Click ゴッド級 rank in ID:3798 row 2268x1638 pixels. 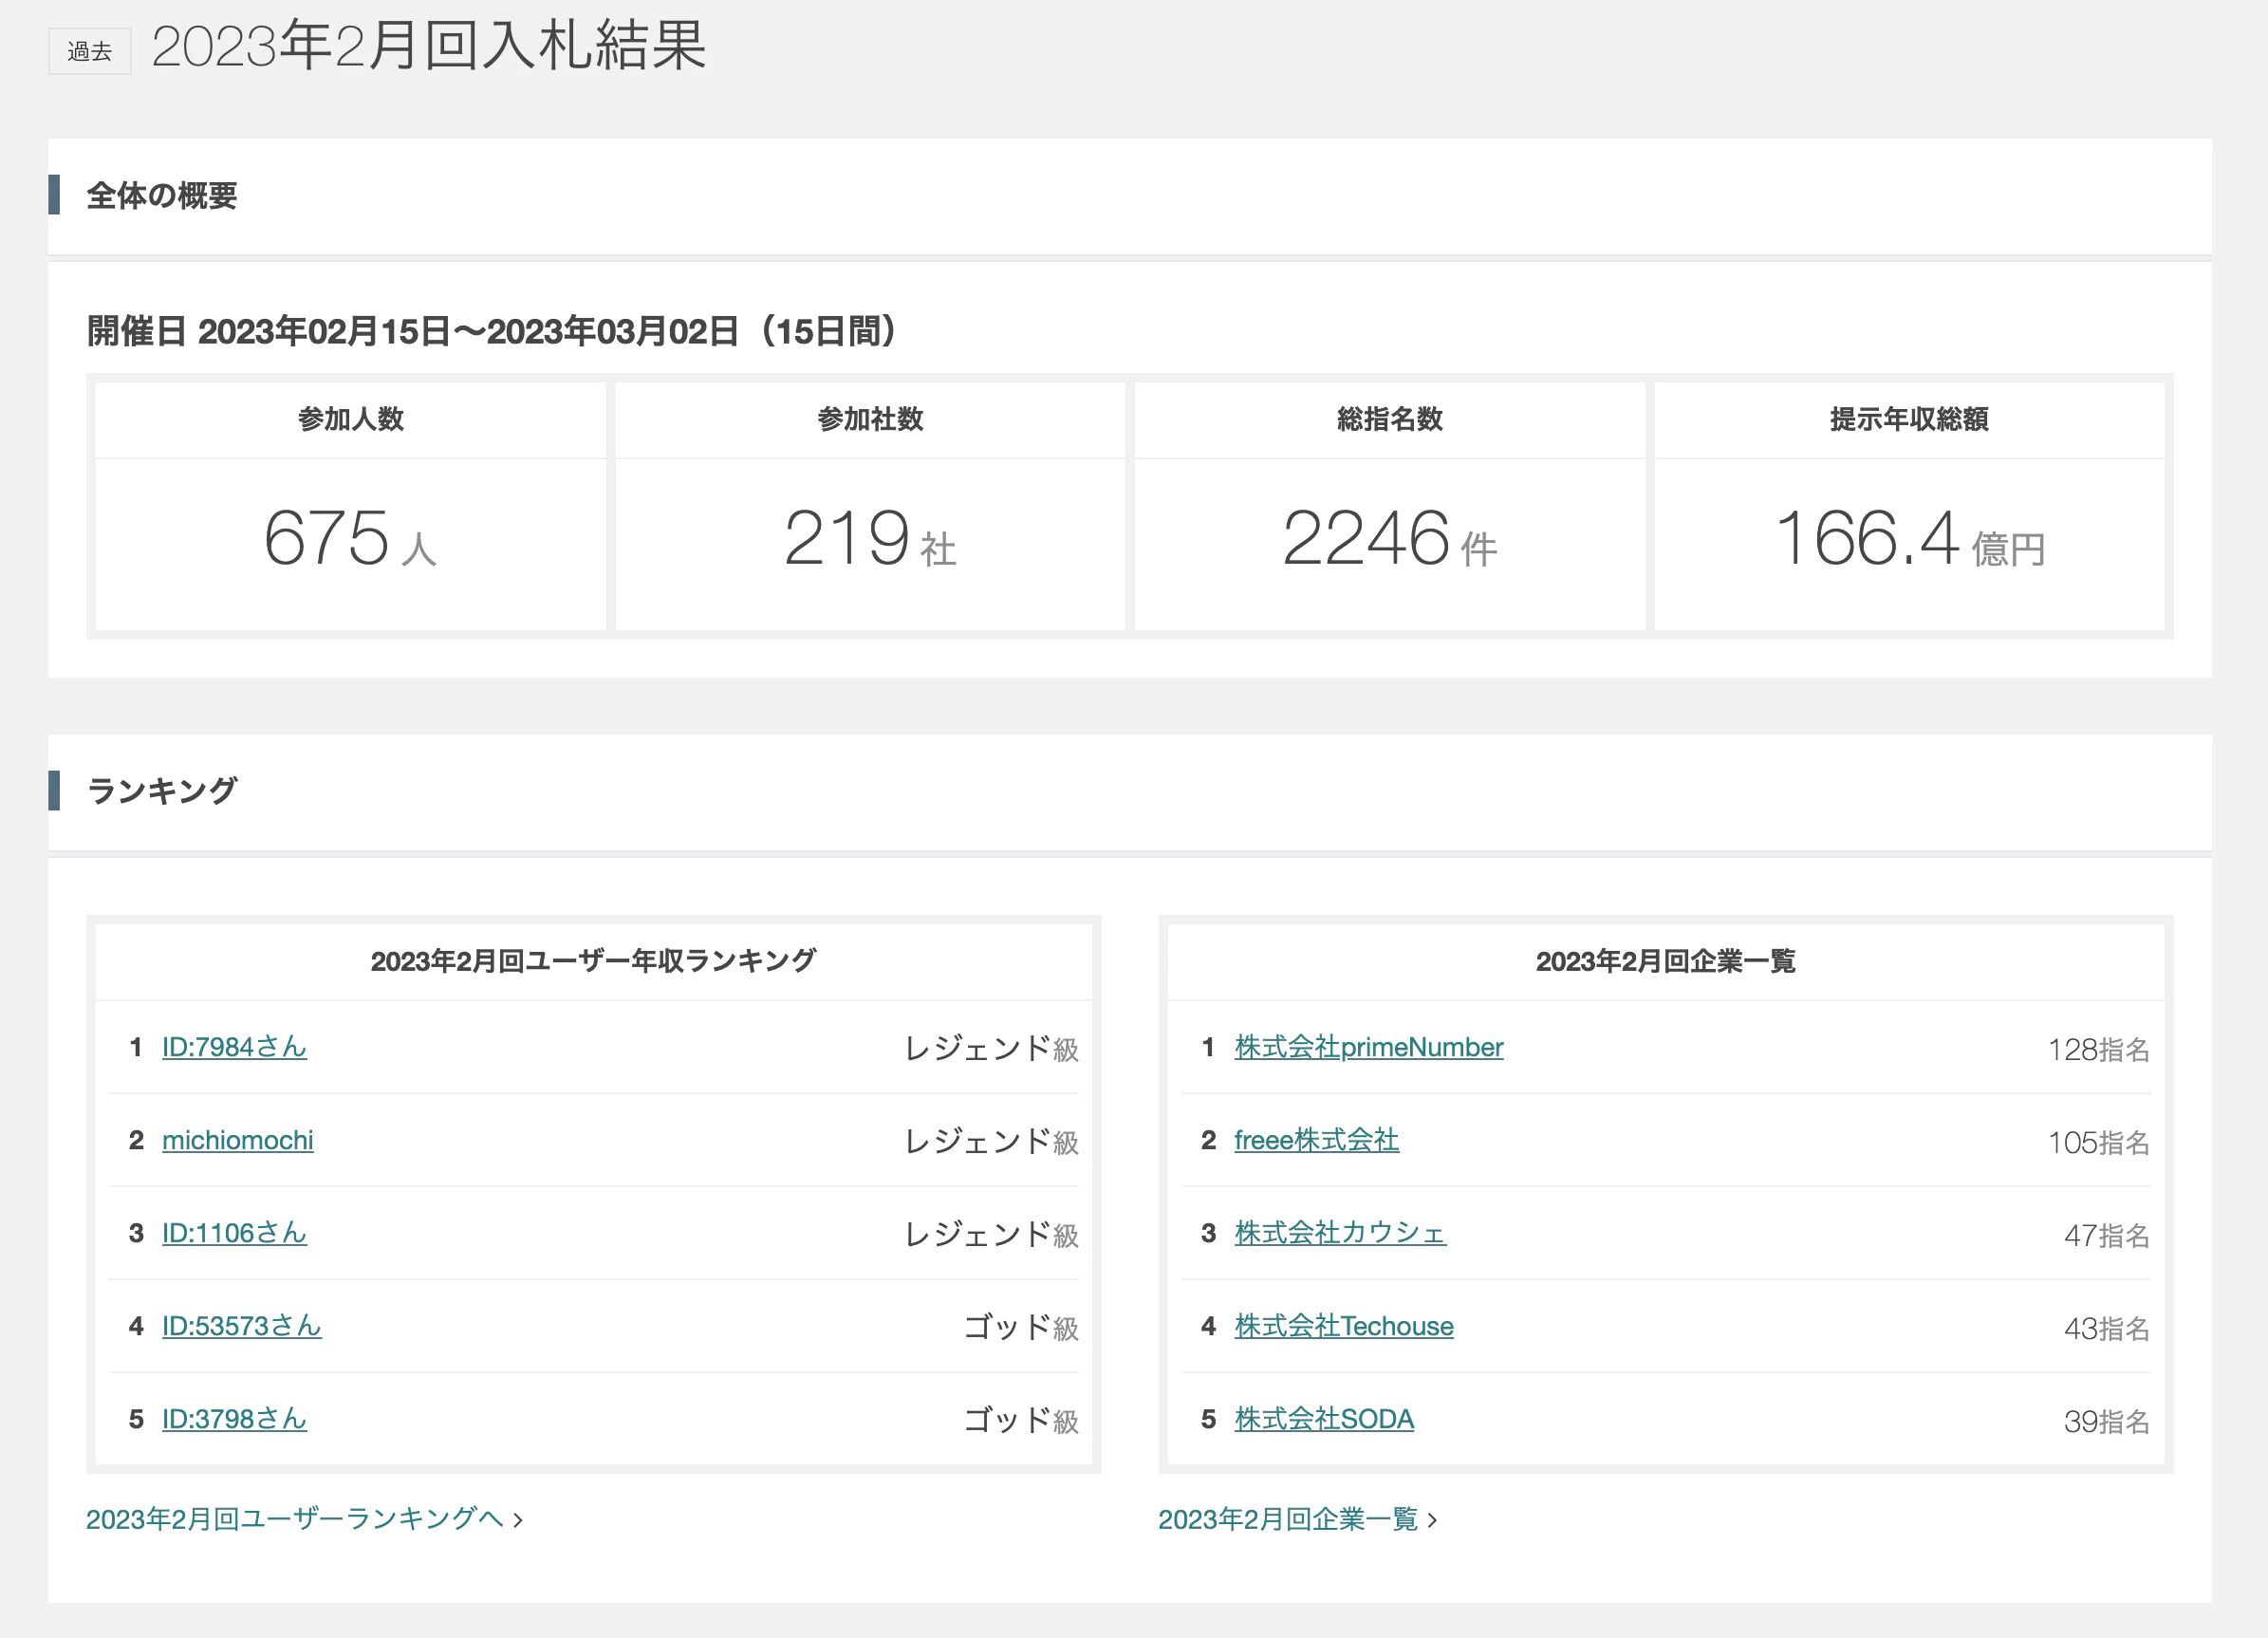[1021, 1420]
